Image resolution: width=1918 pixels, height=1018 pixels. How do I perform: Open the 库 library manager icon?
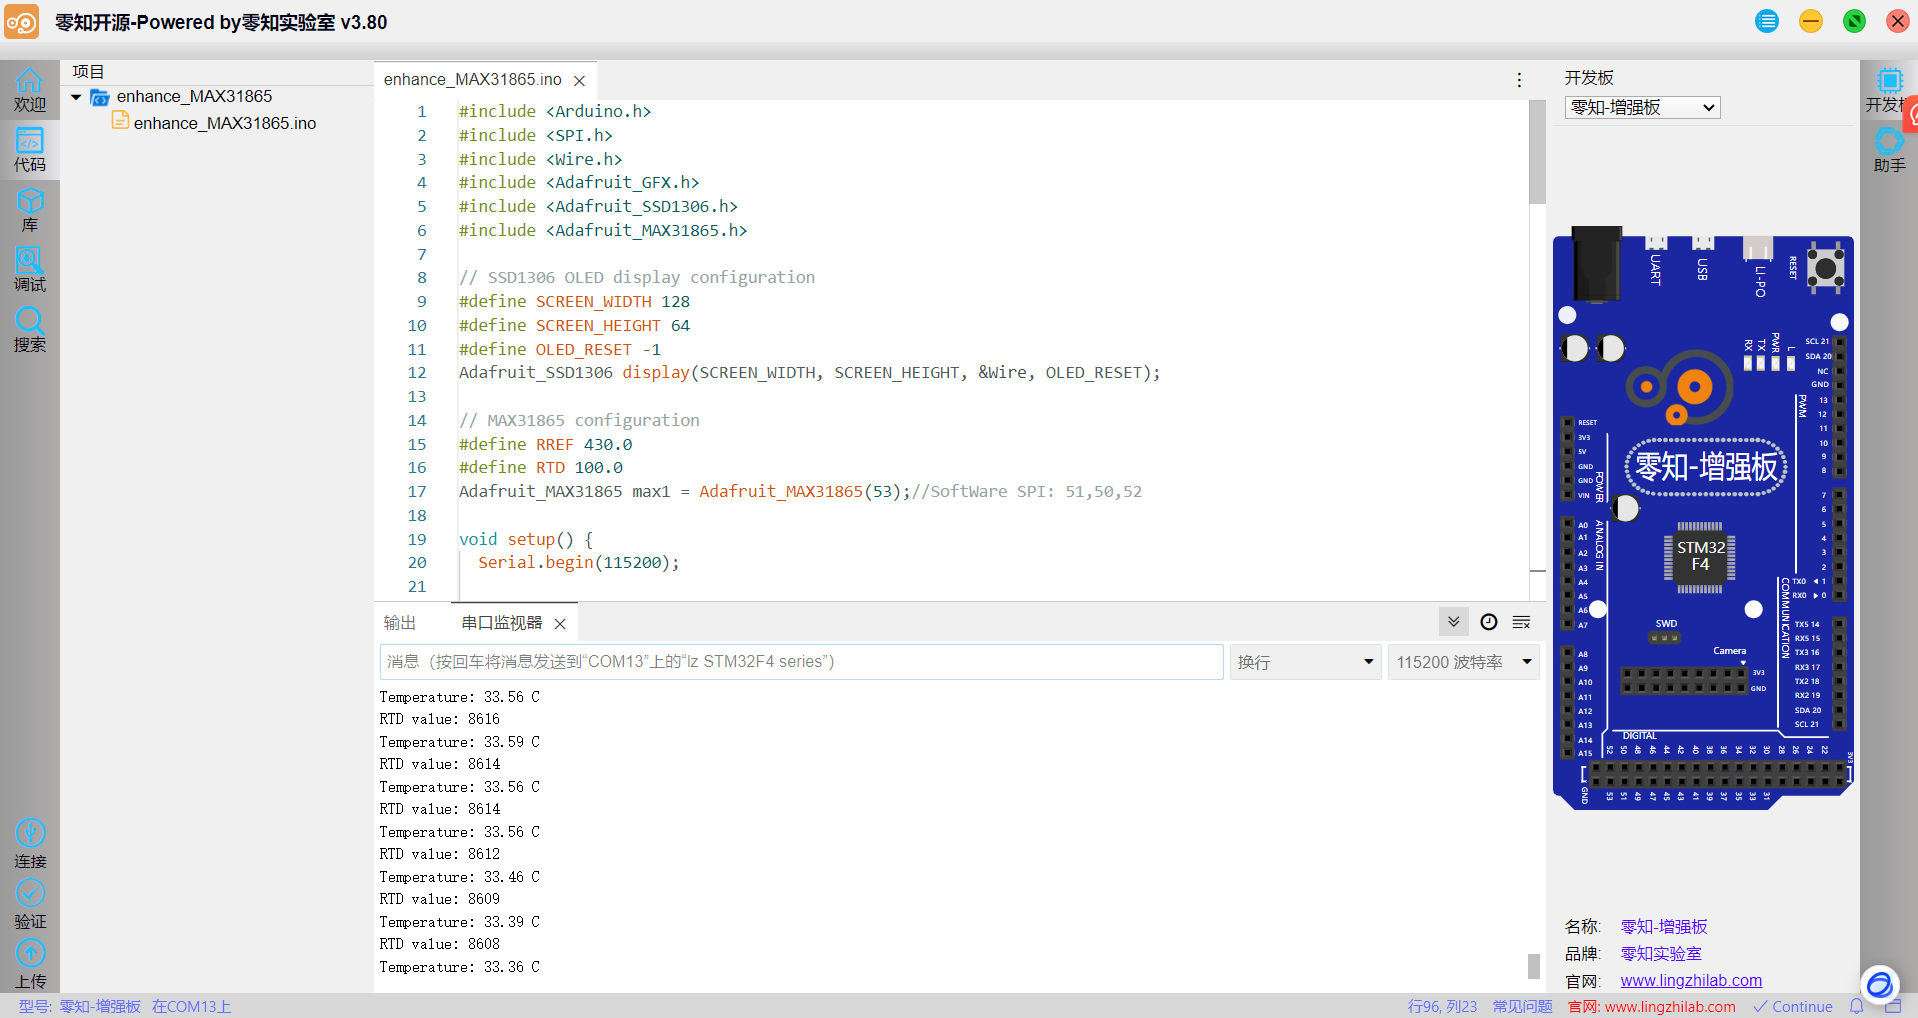[x=29, y=210]
